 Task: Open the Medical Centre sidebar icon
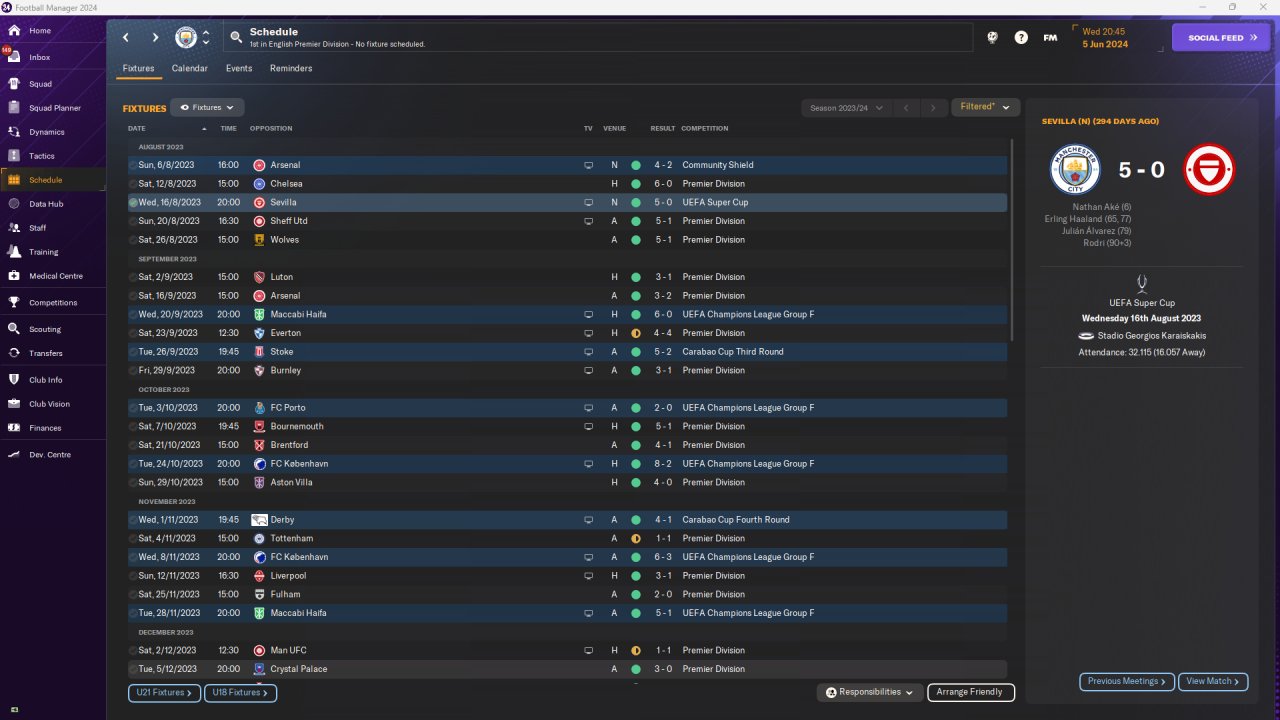tap(14, 276)
